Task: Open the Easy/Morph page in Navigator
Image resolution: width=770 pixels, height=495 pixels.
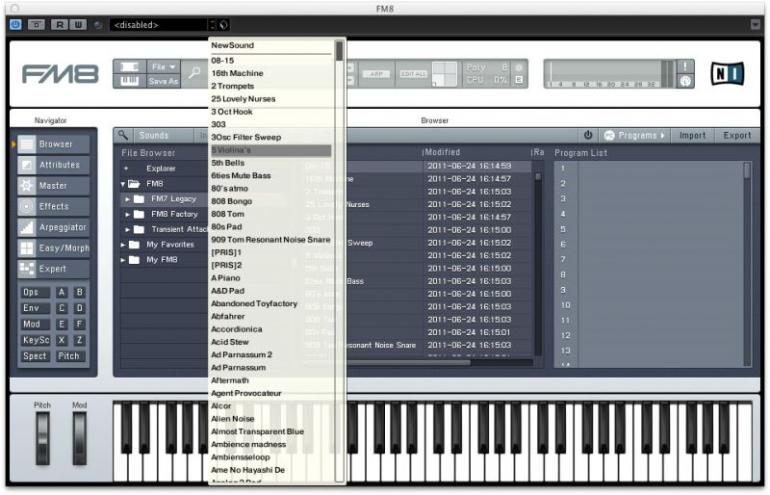Action: (54, 248)
